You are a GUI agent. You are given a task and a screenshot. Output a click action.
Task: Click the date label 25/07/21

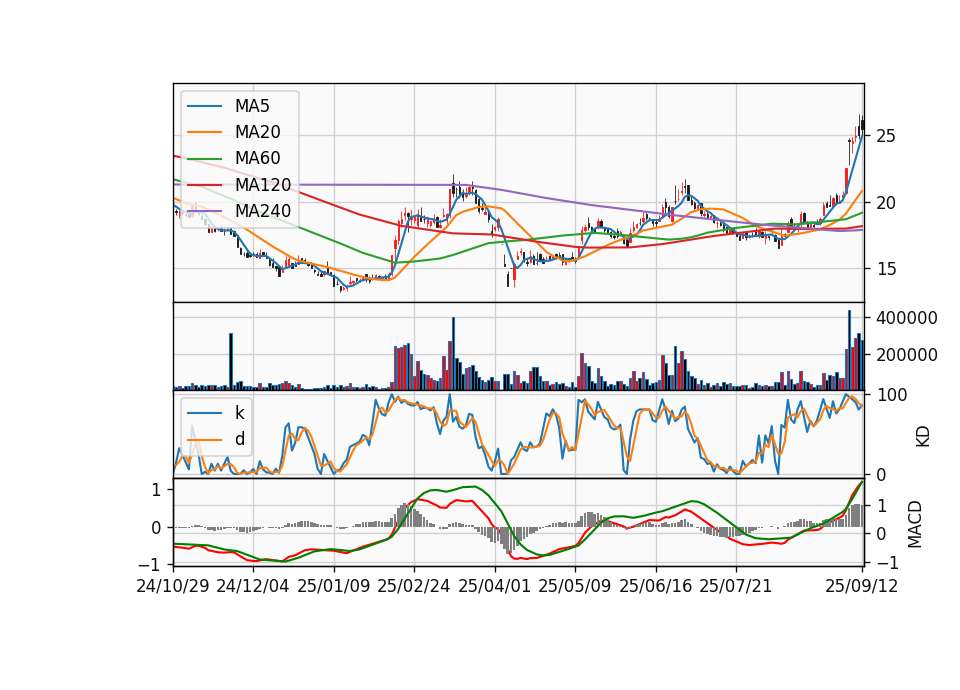coord(735,587)
